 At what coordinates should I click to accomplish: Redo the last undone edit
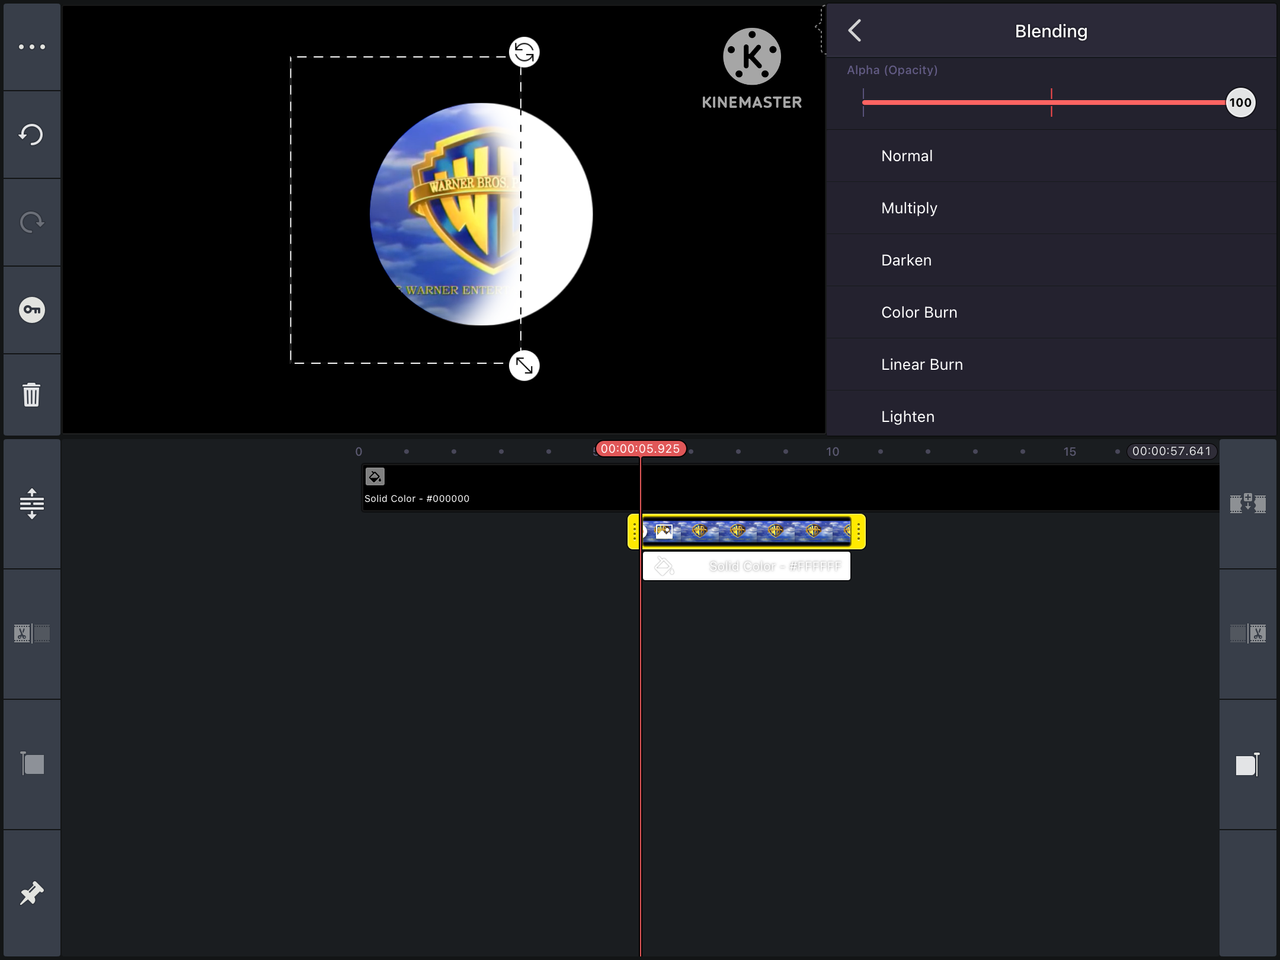coord(32,222)
